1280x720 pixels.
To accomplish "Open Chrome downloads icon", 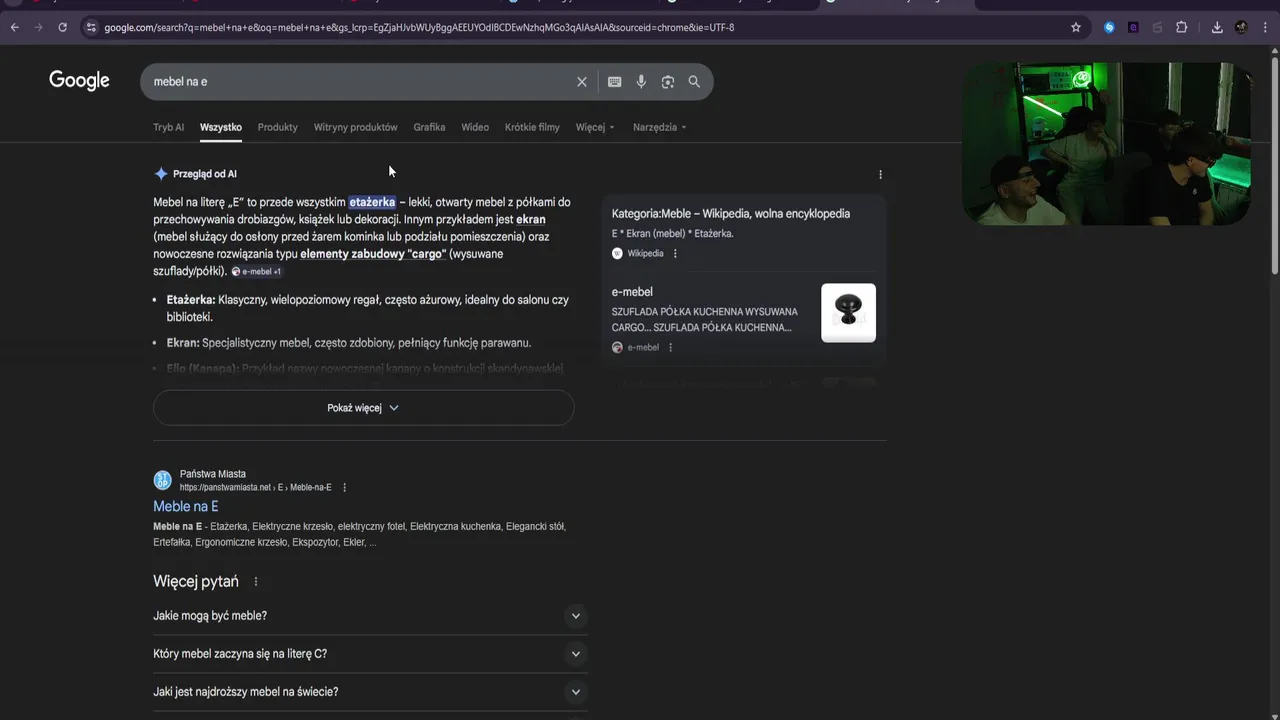I will point(1217,27).
